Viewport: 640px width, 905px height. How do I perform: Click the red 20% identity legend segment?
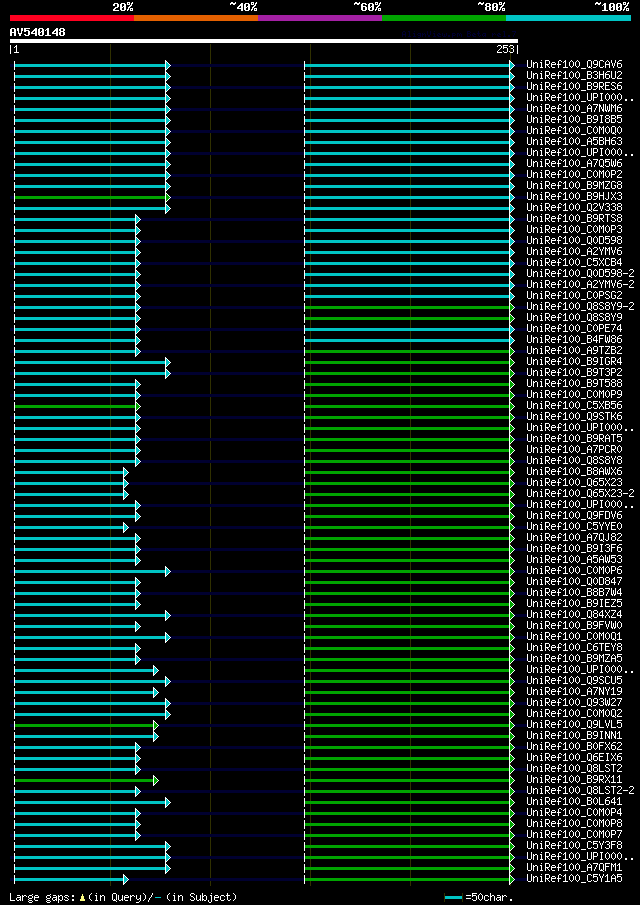[72, 18]
